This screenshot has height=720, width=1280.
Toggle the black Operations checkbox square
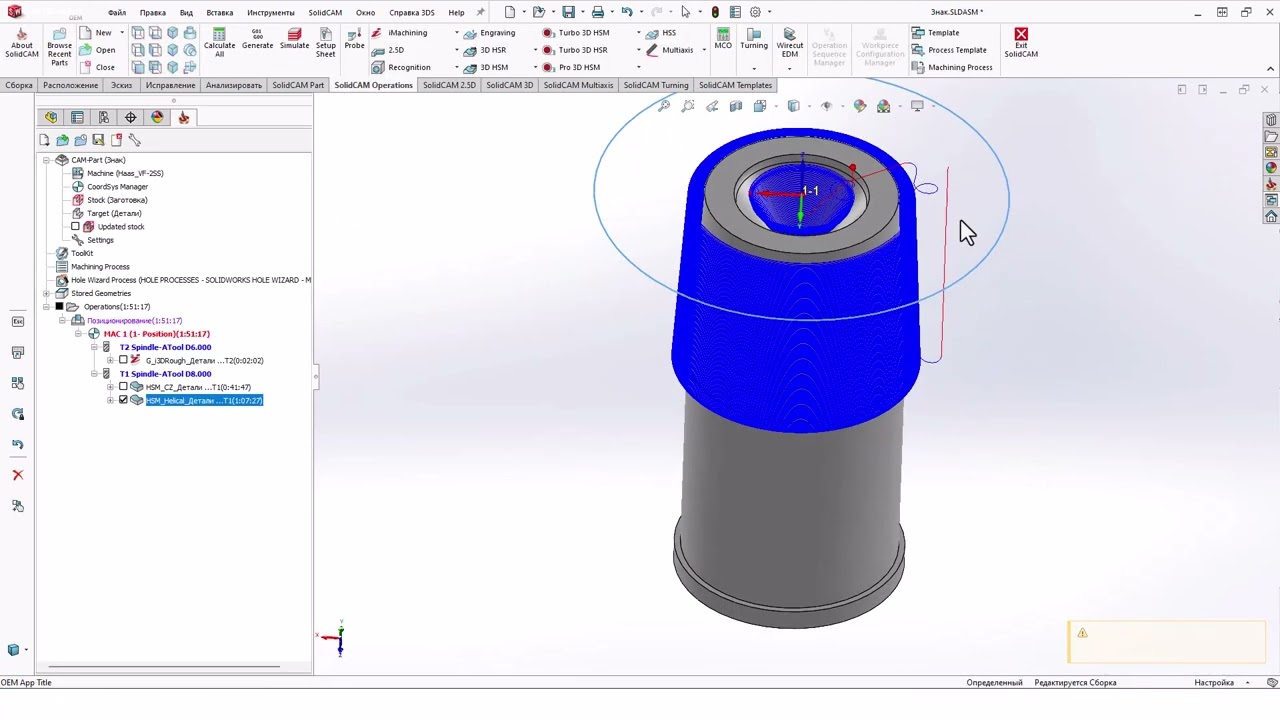[59, 307]
